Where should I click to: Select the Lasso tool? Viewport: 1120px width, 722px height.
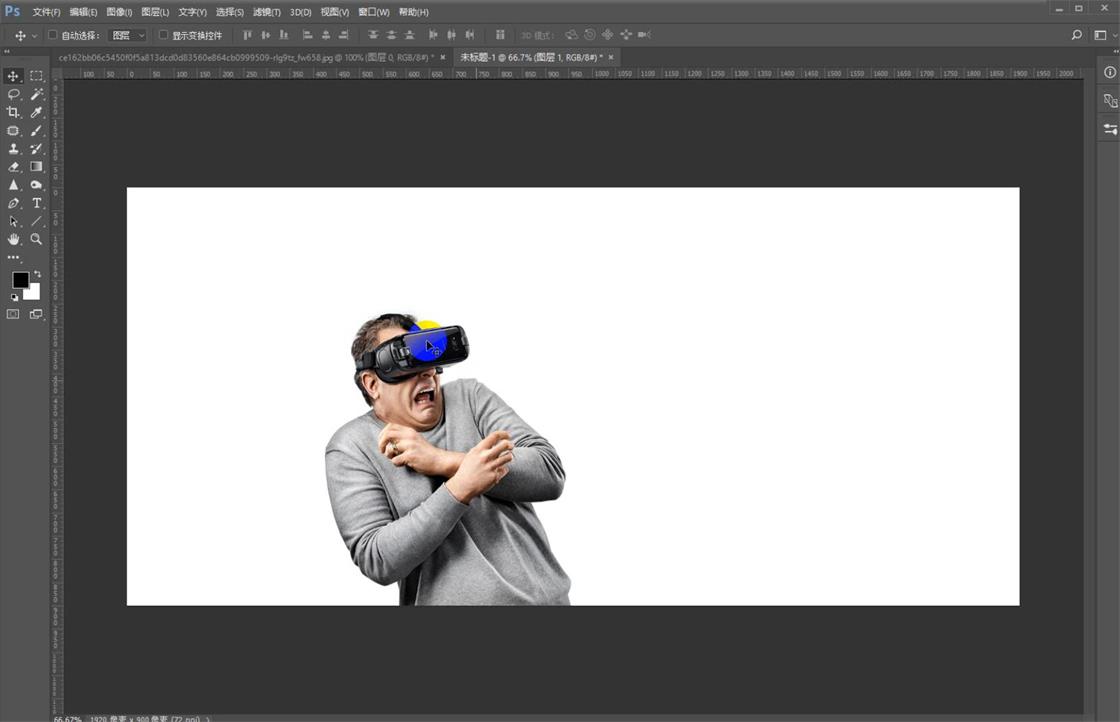[13, 94]
